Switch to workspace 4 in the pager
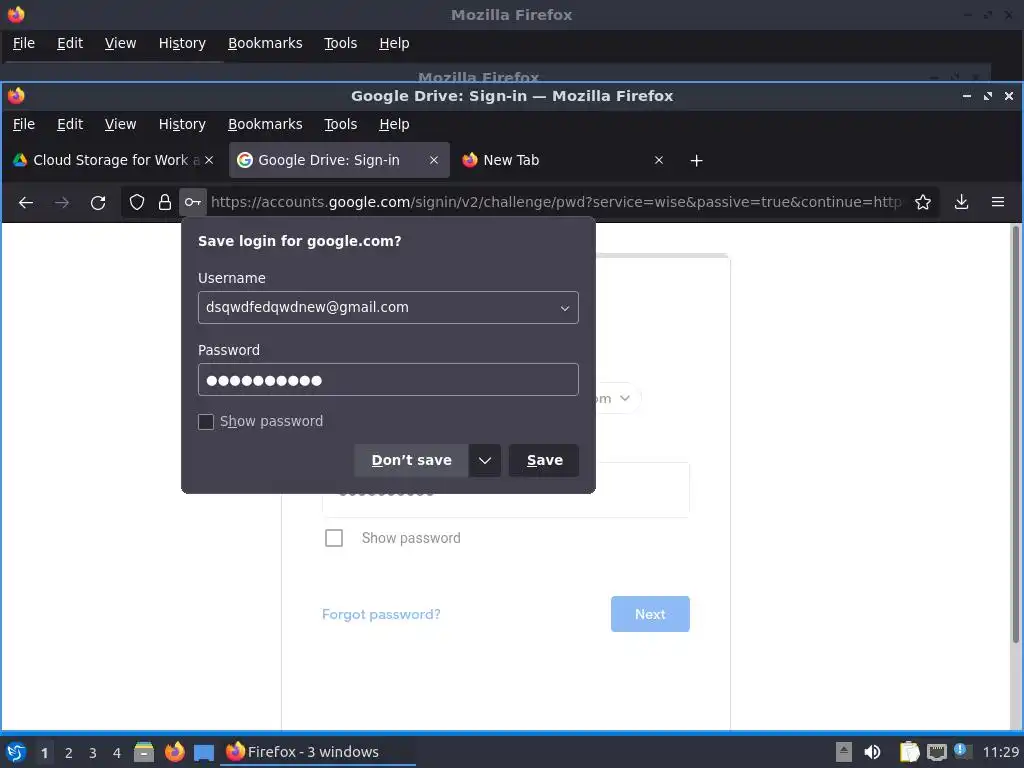 tap(117, 753)
